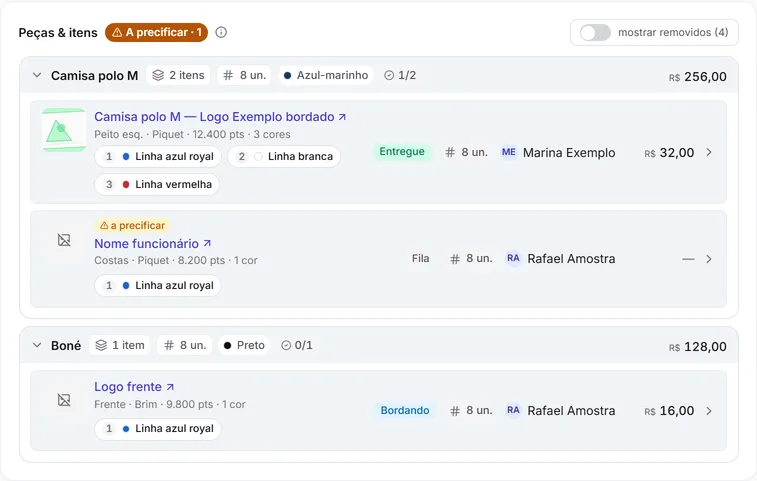Click hash icon on Logo frente row
Screen dimensions: 757x481
click(455, 411)
